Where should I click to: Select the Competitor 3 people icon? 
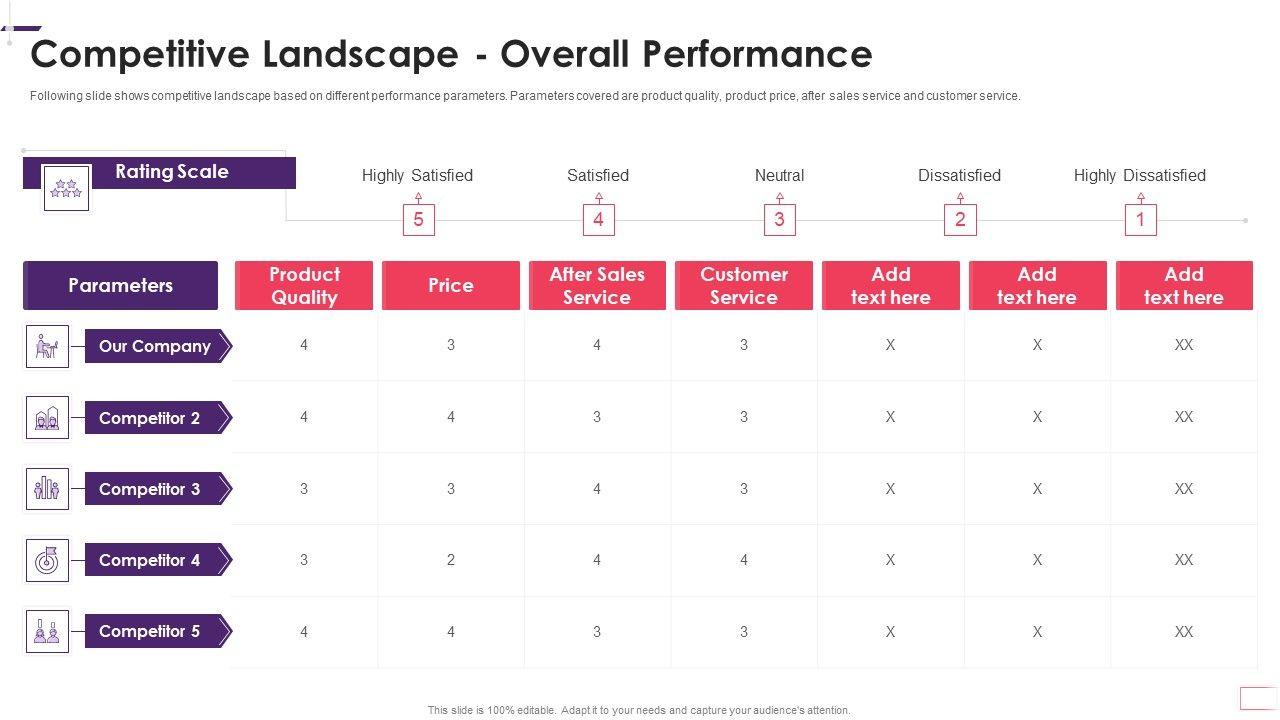click(x=47, y=489)
